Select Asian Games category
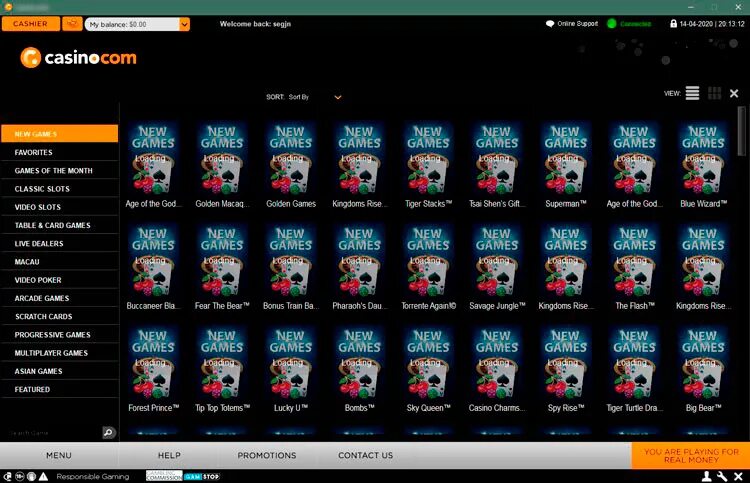 point(60,371)
